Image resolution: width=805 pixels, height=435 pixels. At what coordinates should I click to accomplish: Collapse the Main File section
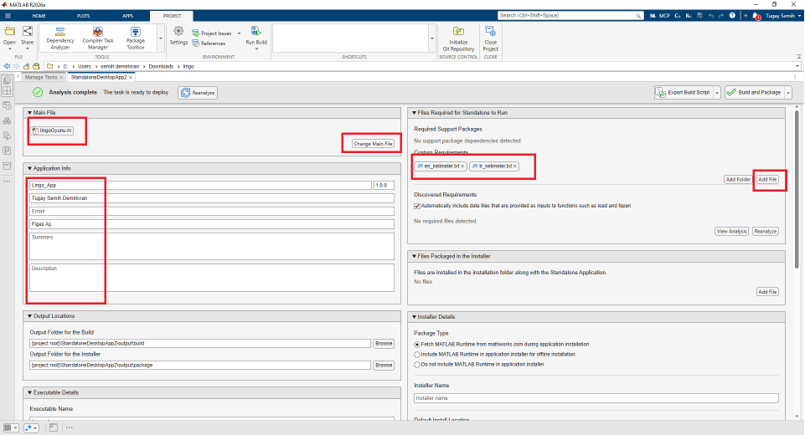[30, 112]
